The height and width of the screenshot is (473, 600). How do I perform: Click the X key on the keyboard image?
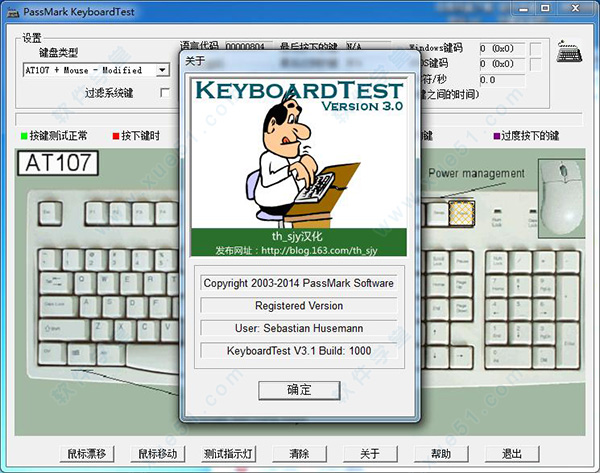(x=125, y=330)
